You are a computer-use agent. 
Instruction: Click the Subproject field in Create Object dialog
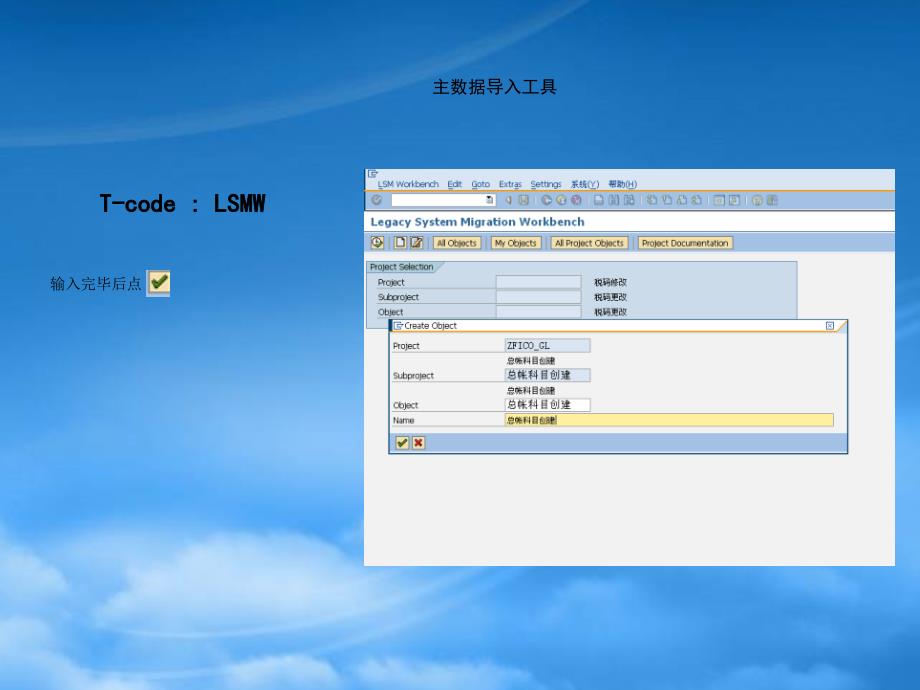[x=547, y=375]
